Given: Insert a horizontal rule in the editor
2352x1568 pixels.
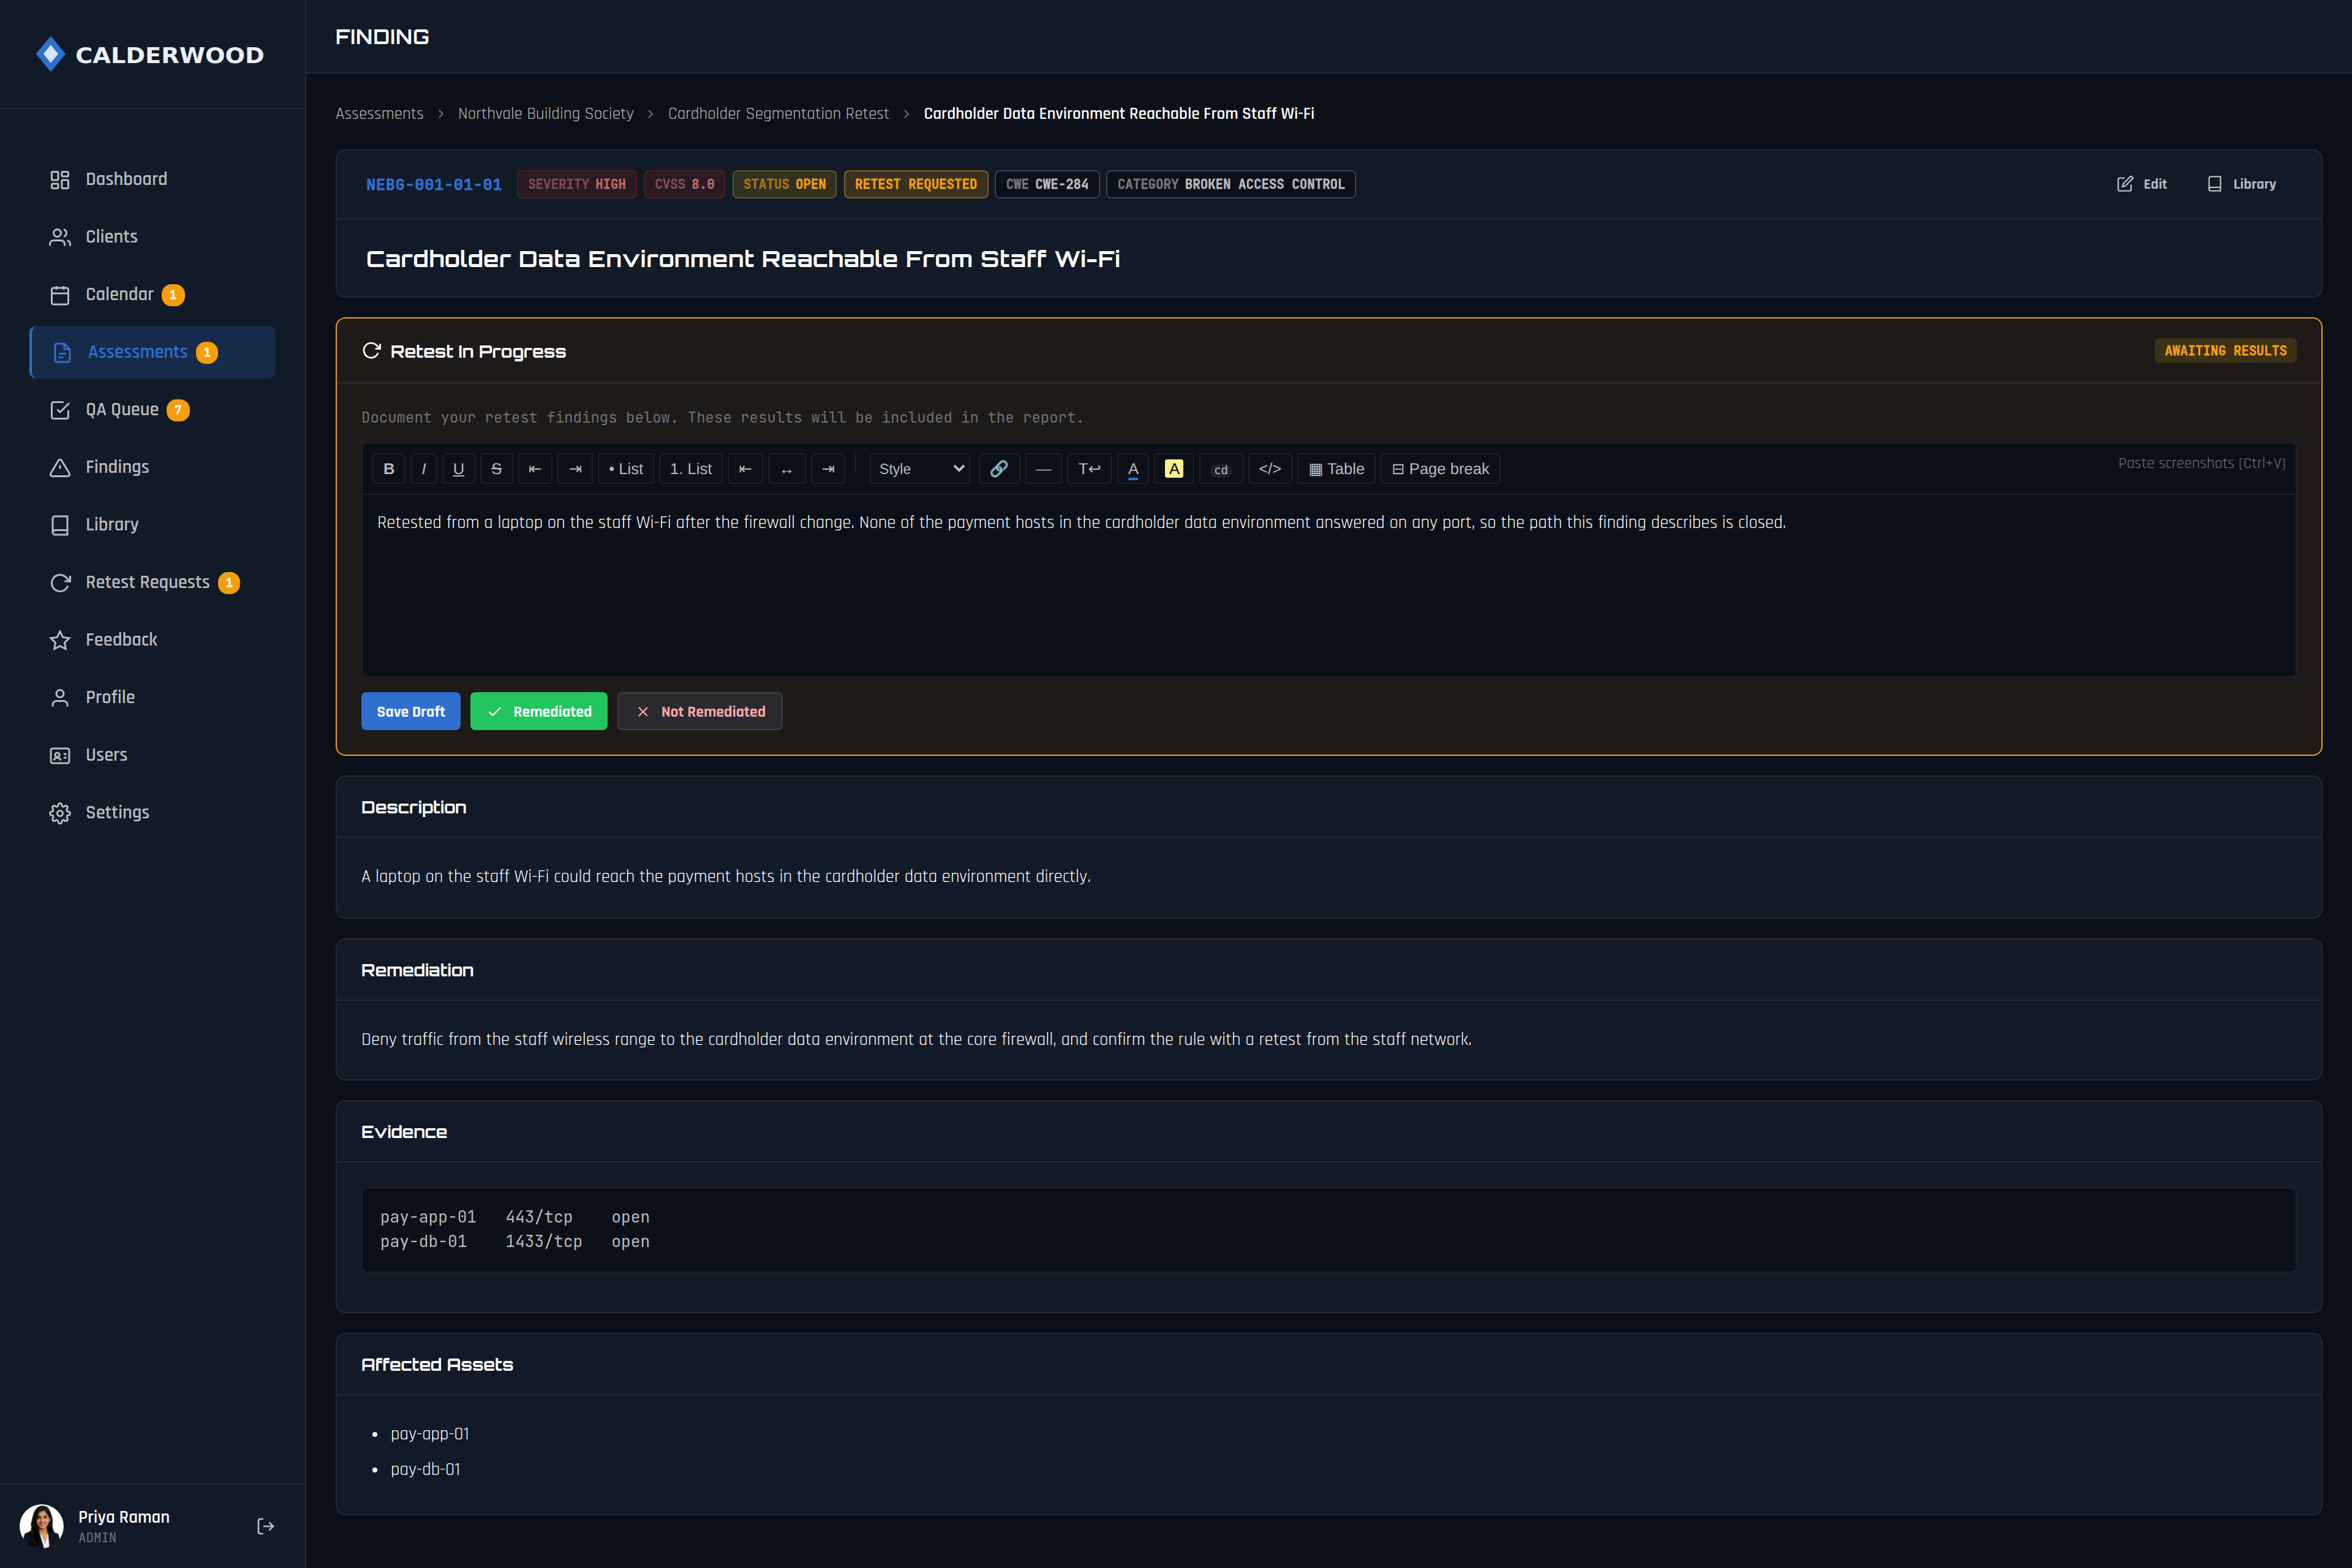Looking at the screenshot, I should coord(1043,469).
